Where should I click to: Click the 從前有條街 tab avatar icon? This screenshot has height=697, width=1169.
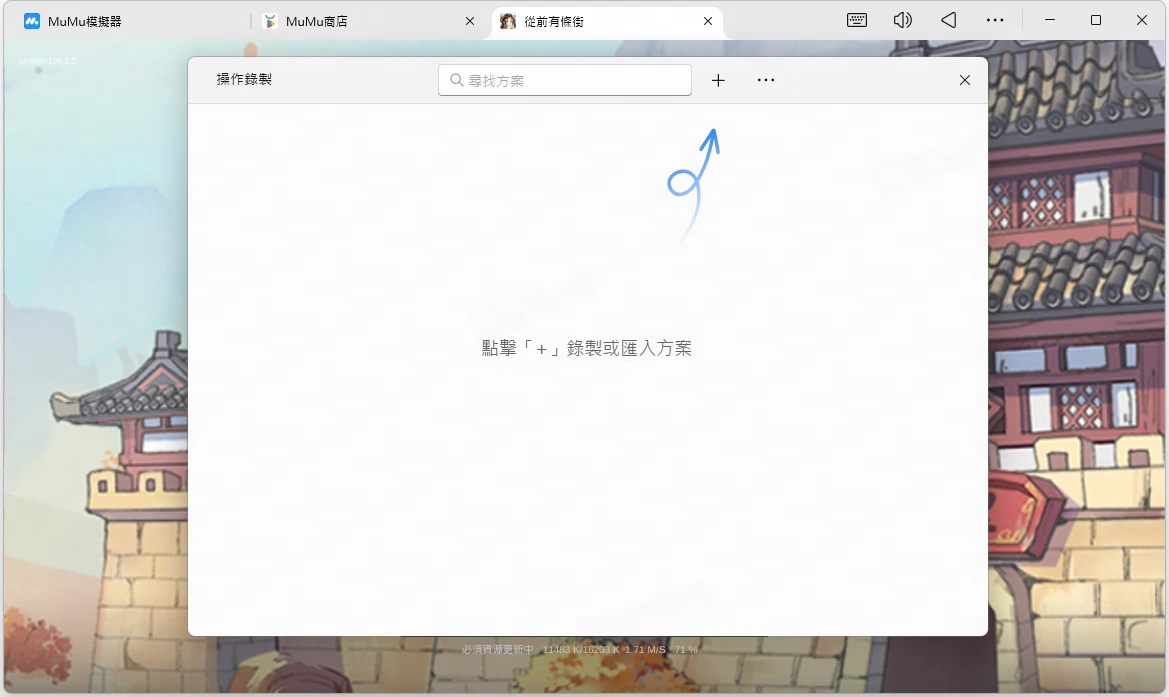[508, 22]
